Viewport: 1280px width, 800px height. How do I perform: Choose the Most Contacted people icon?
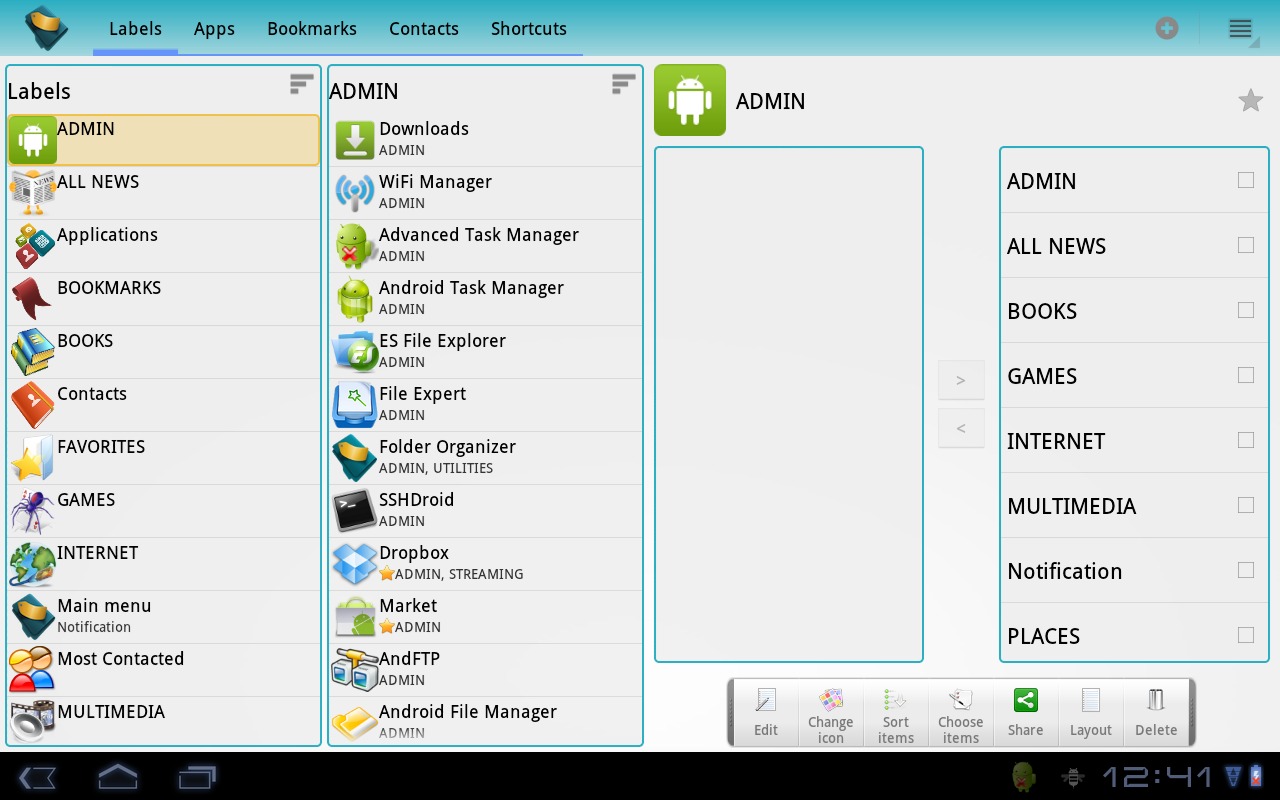pos(32,670)
